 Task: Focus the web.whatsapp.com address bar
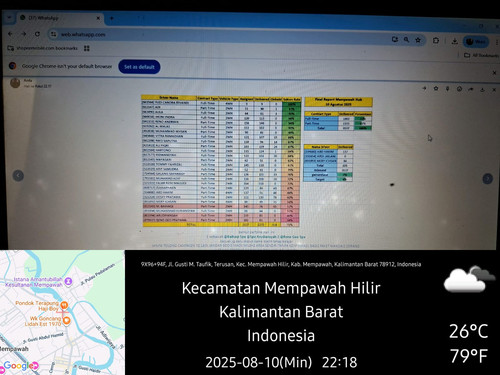(220, 36)
